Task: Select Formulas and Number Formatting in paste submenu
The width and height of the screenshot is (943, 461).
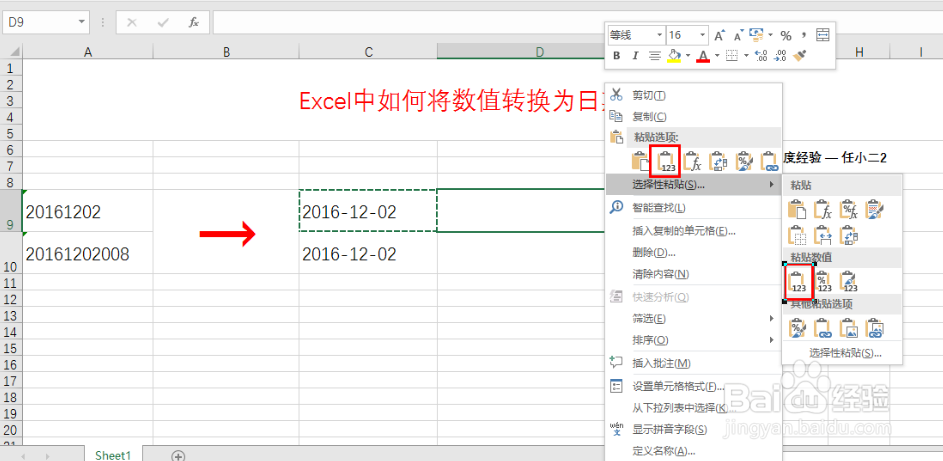Action: coord(849,209)
